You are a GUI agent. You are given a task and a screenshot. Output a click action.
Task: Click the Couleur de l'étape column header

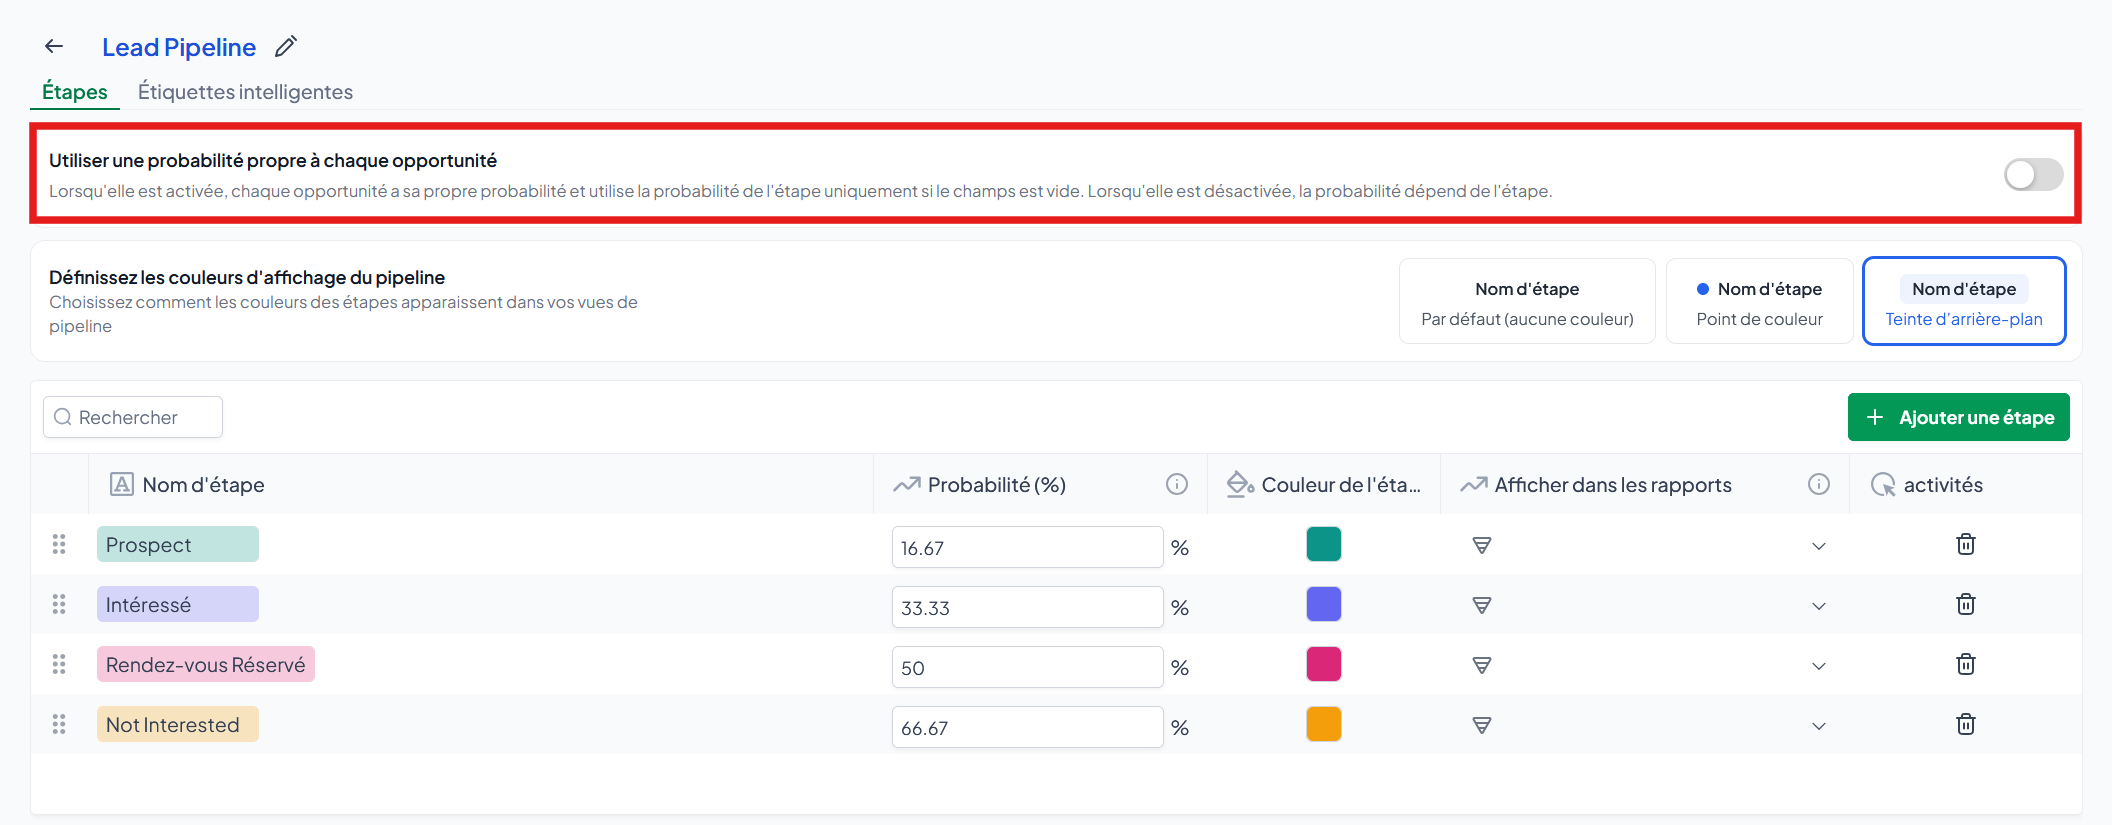pos(1324,485)
